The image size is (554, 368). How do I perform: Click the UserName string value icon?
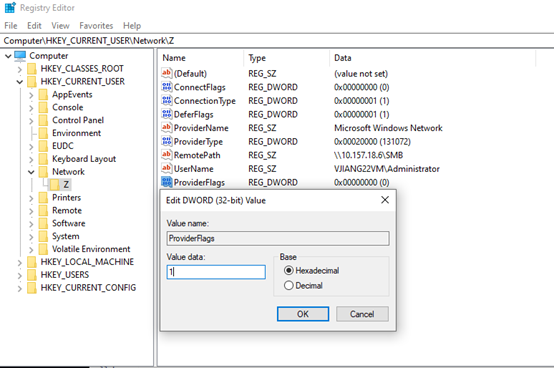click(166, 168)
